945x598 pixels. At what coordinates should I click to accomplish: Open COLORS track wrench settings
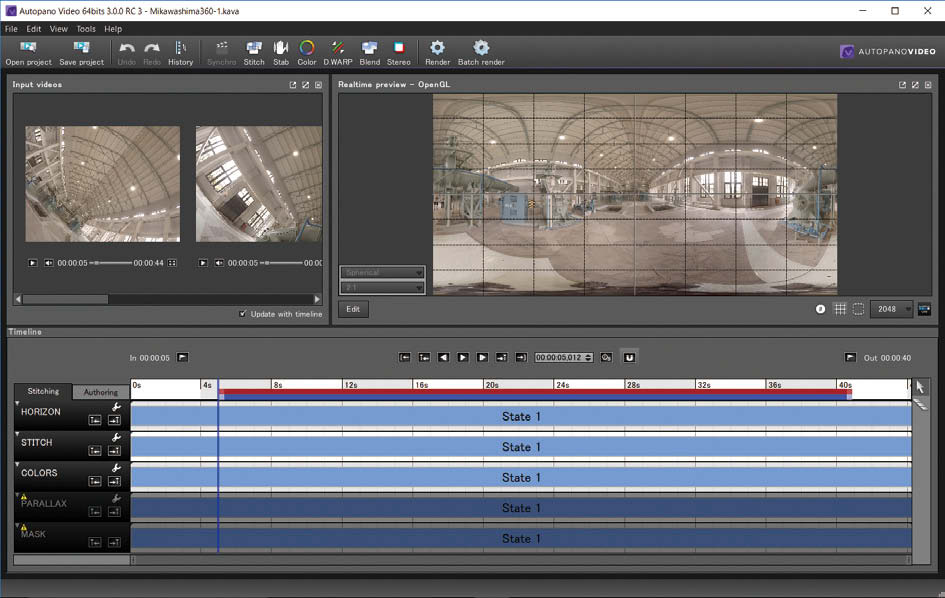(116, 468)
